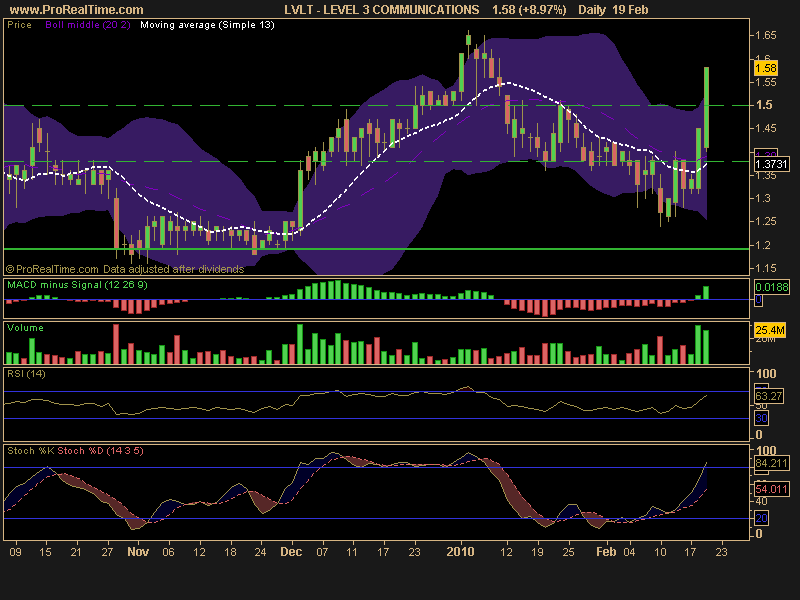Viewport: 800px width, 600px height.
Task: Select the 25 date label before Feb
Action: [x=568, y=552]
